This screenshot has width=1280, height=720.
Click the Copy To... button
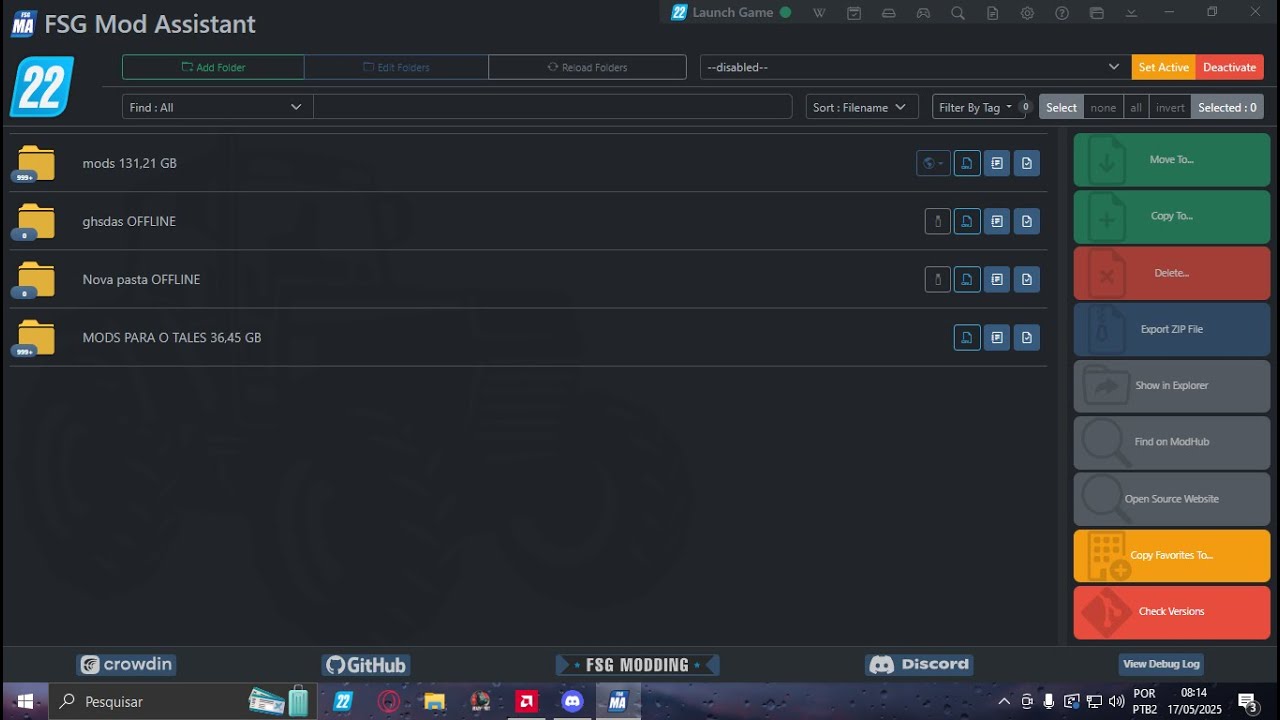[x=1172, y=216]
